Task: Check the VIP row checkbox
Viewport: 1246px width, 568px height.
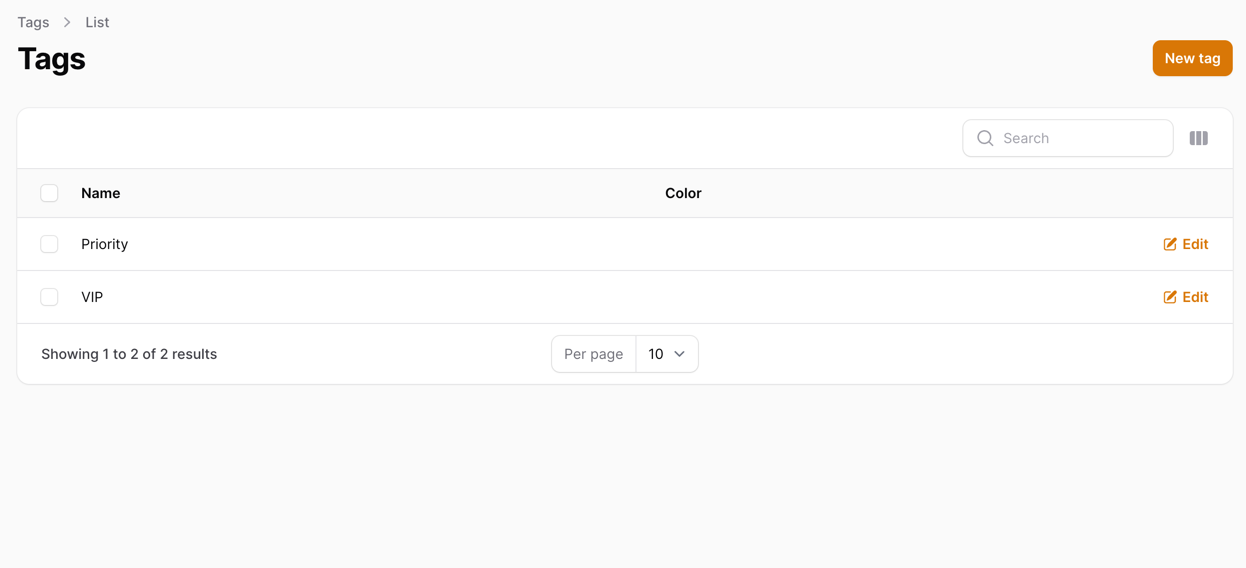Action: pos(49,297)
